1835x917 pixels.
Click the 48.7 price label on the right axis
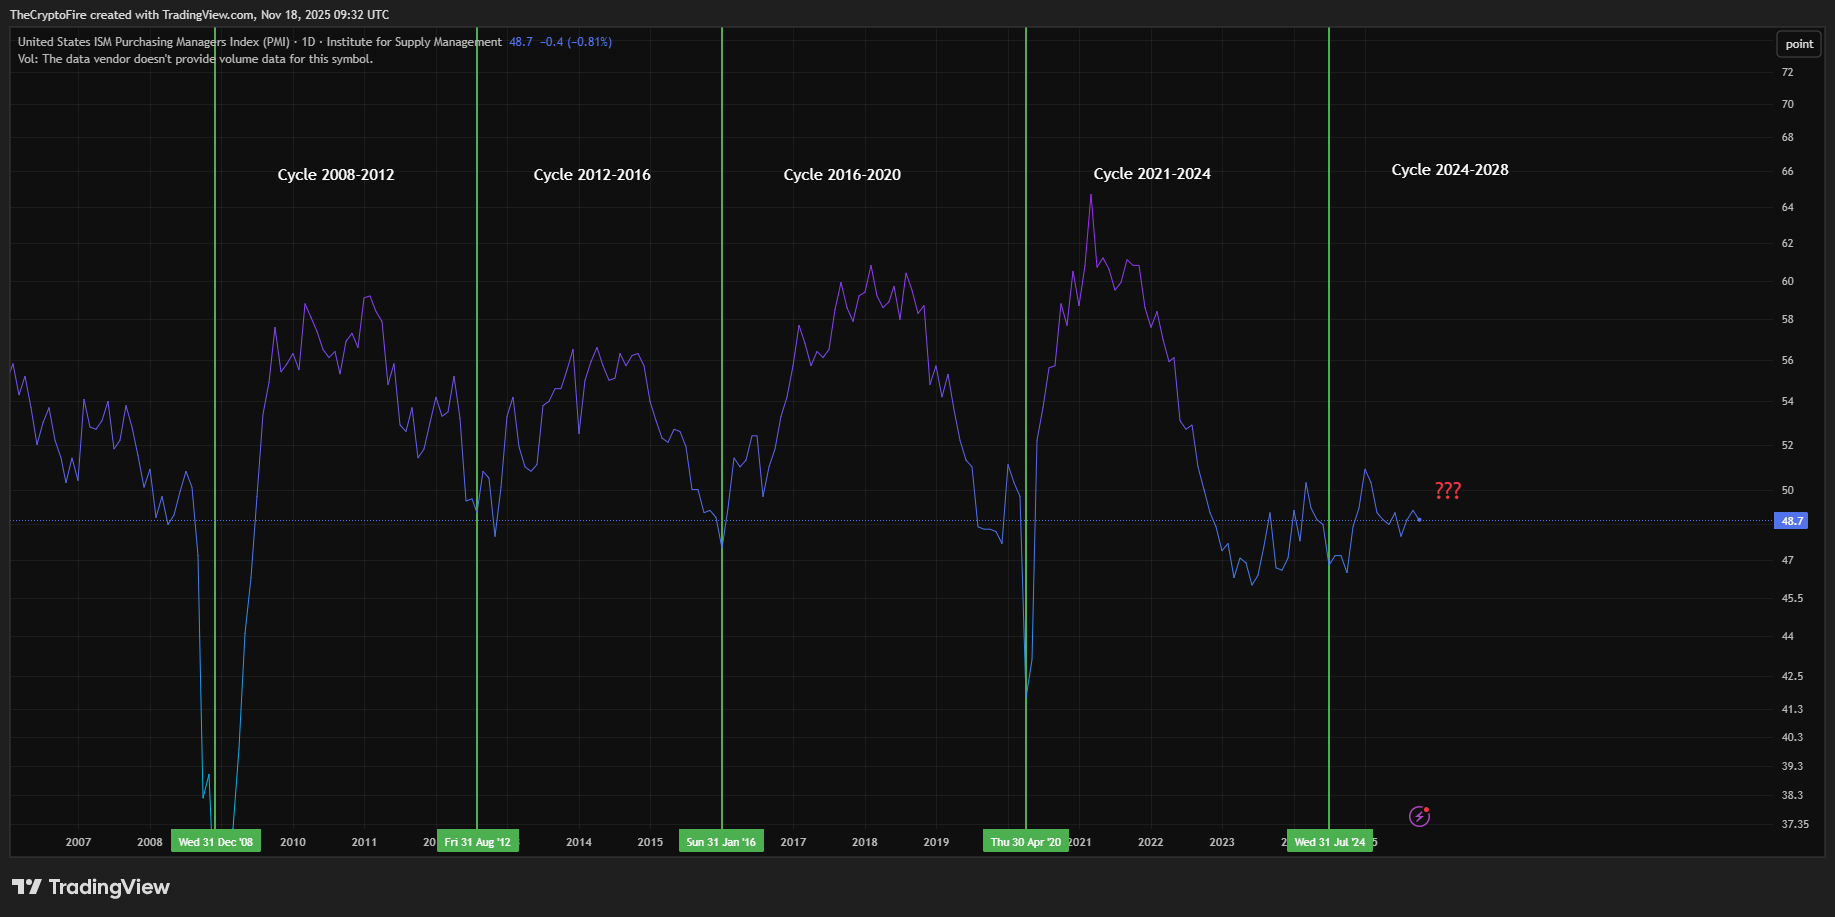tap(1791, 520)
